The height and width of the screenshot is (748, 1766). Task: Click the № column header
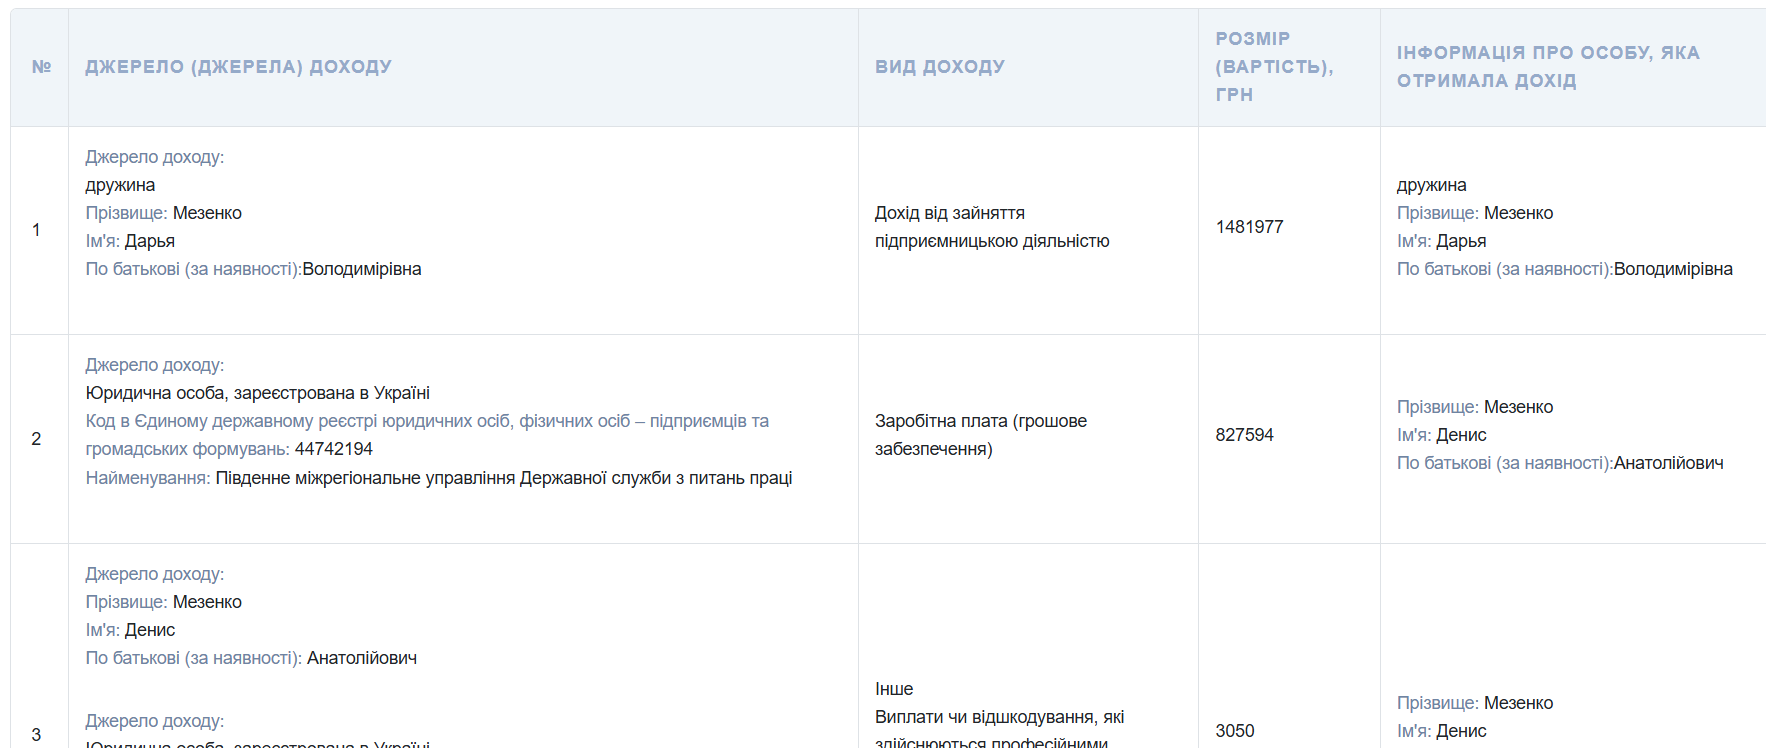pyautogui.click(x=41, y=67)
